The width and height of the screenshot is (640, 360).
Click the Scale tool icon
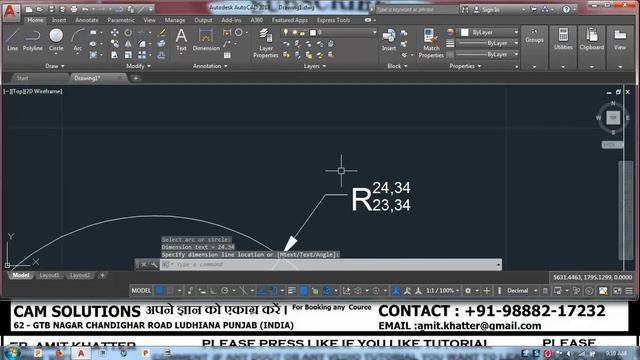pos(128,55)
